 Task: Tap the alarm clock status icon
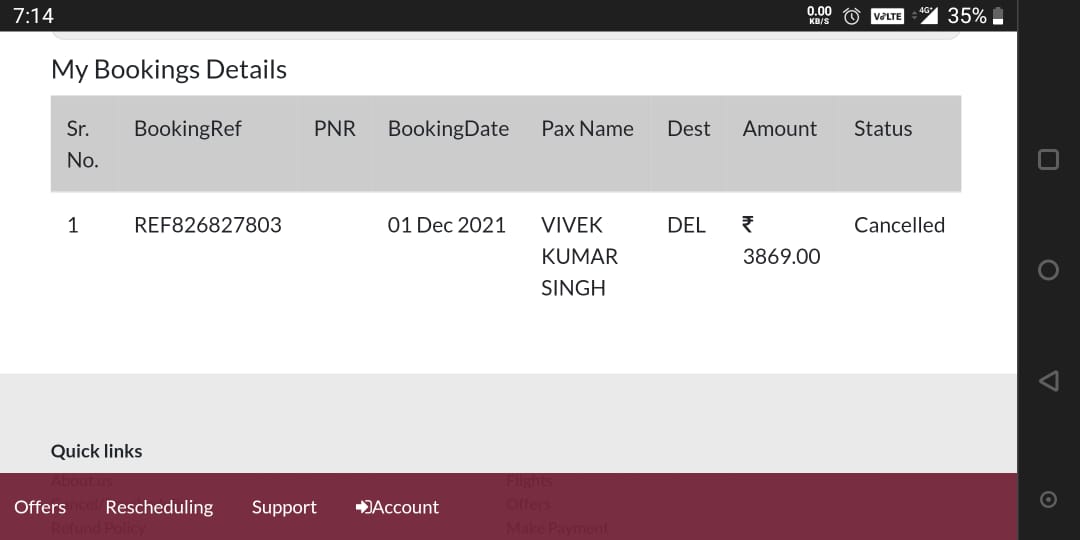(x=852, y=16)
